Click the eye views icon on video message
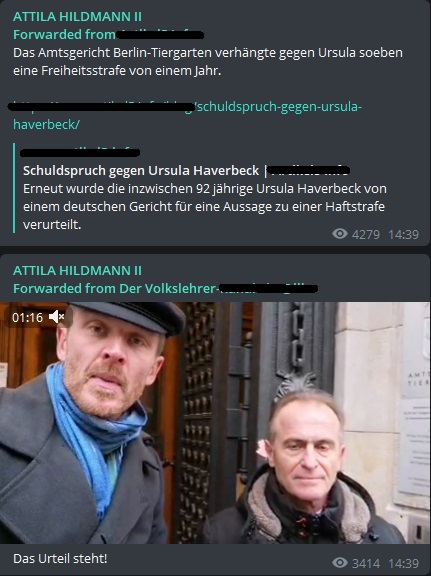Screen dimensions: 431x576 (x=340, y=563)
